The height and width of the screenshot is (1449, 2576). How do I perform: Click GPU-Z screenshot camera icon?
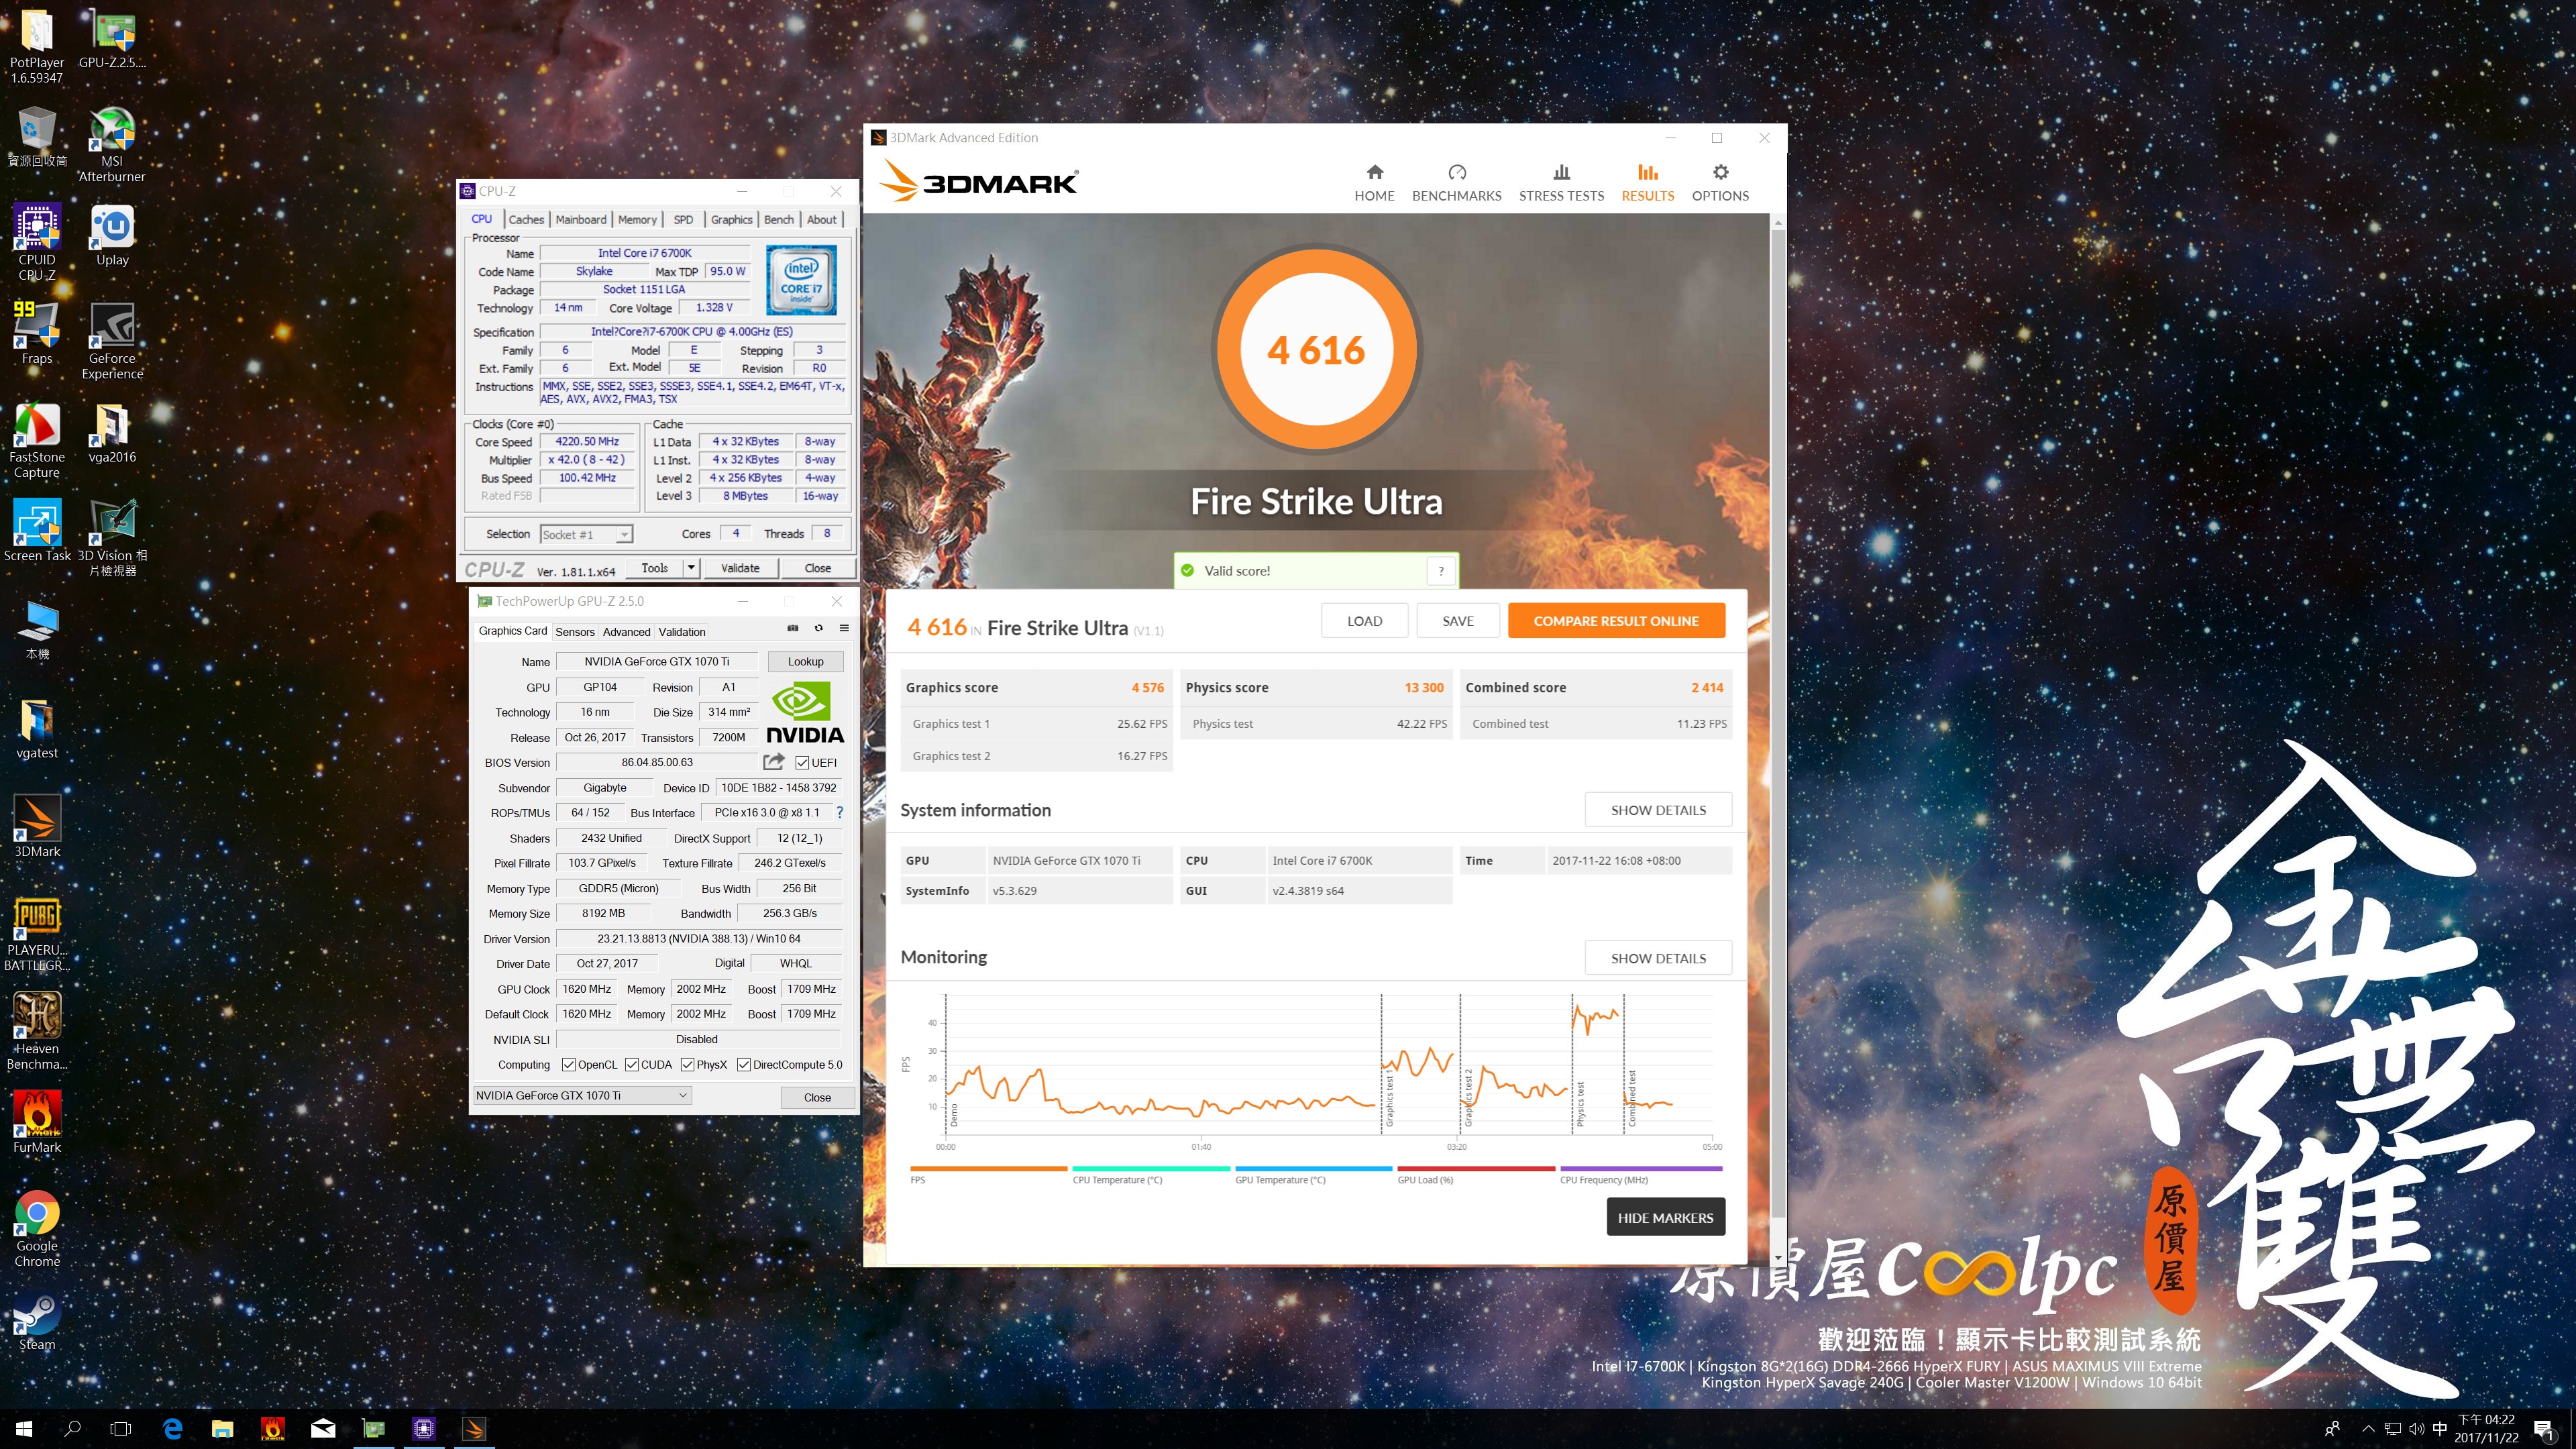(x=793, y=629)
